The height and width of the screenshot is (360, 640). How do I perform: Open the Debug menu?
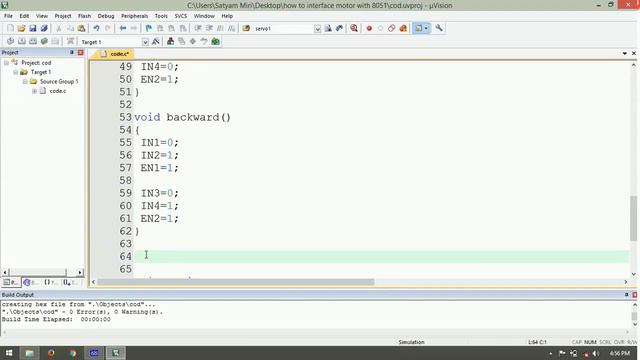coord(106,16)
